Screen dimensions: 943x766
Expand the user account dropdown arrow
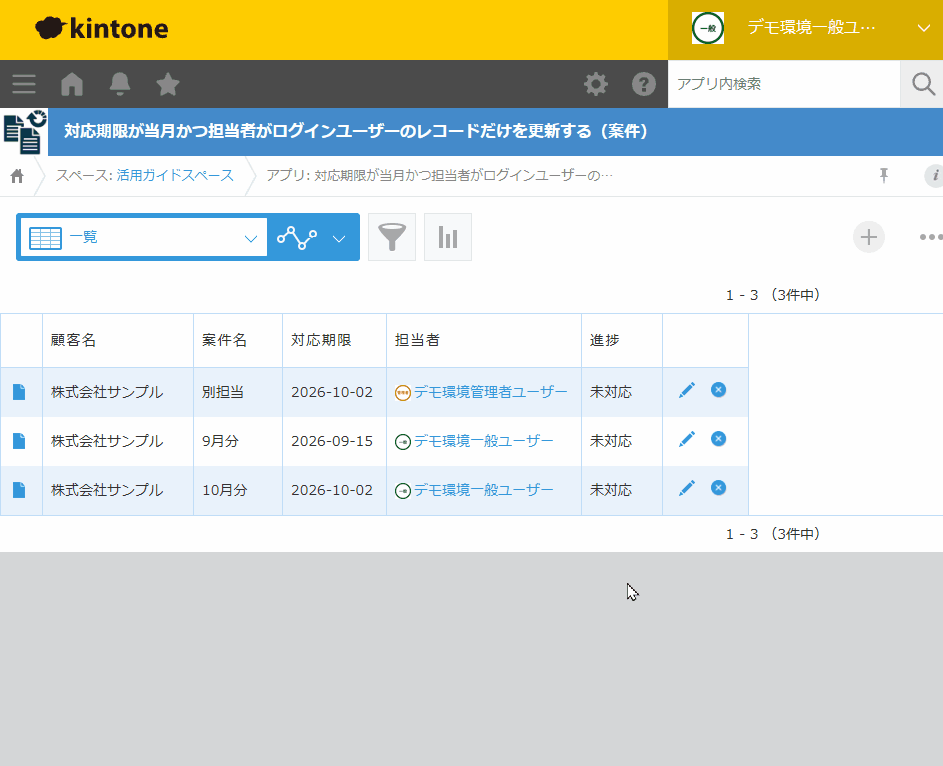(x=924, y=28)
